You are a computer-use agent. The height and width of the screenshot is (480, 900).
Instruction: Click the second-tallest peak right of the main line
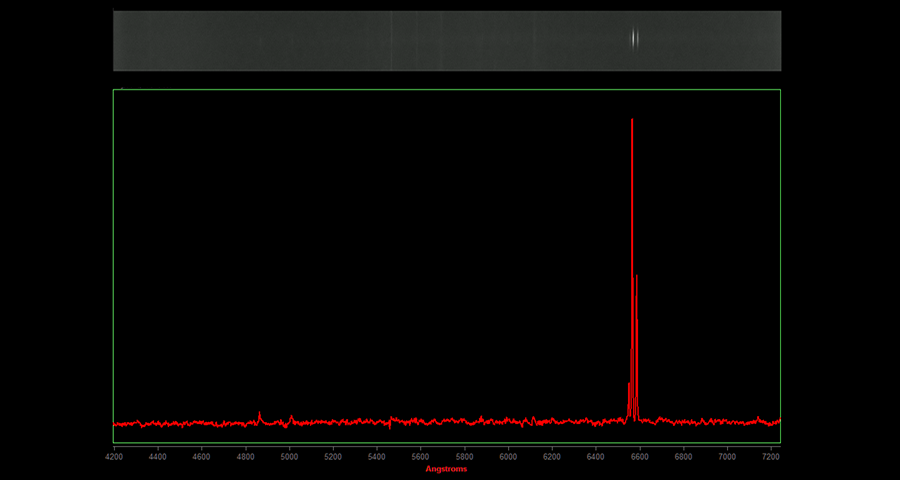(637, 276)
